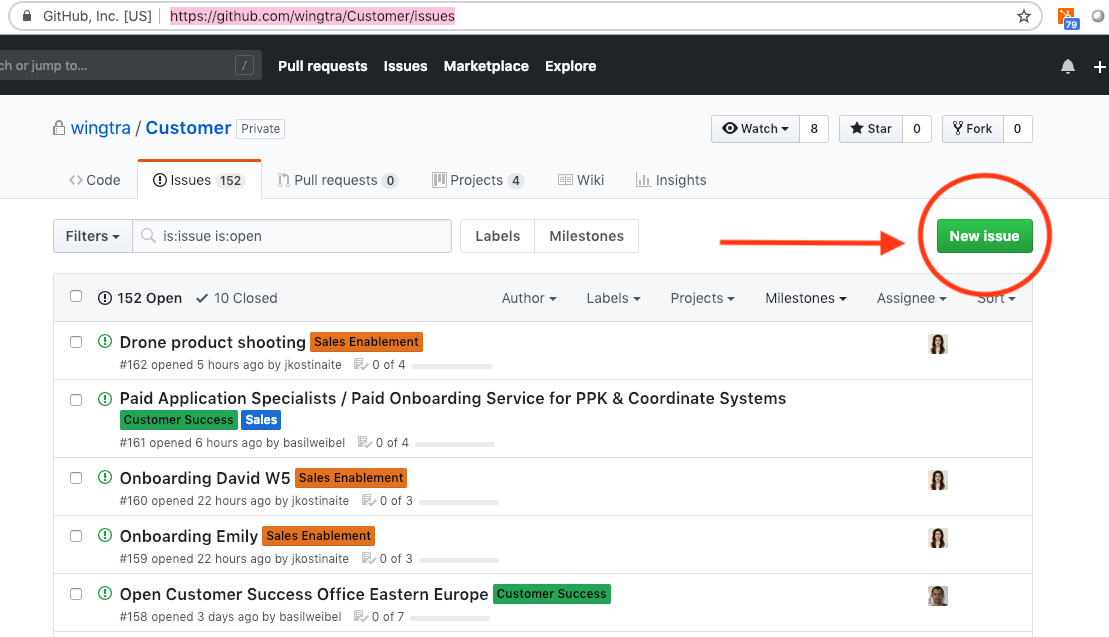This screenshot has height=637, width=1109.
Task: Check the checkbox next to Onboarding Emily
Action: [x=76, y=535]
